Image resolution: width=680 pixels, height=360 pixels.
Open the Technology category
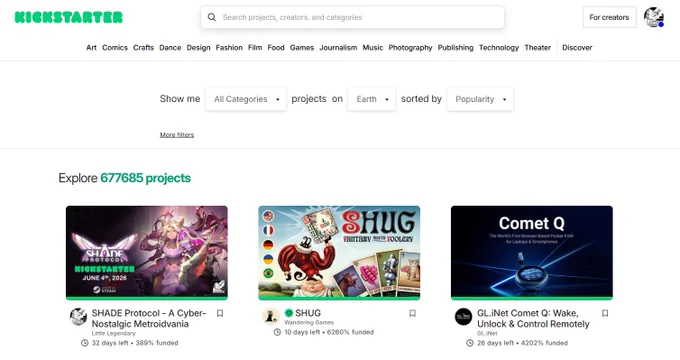coord(499,48)
